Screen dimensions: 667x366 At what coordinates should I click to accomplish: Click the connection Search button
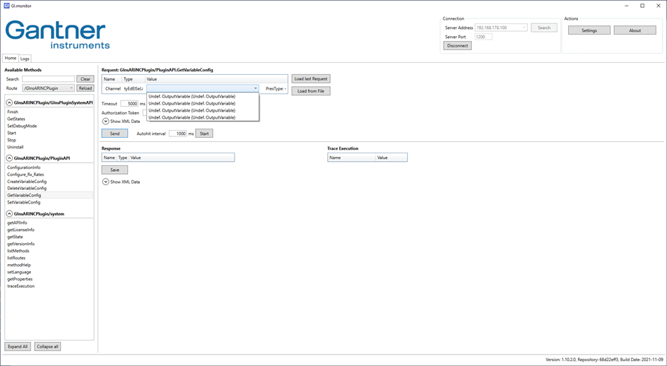[x=544, y=28]
